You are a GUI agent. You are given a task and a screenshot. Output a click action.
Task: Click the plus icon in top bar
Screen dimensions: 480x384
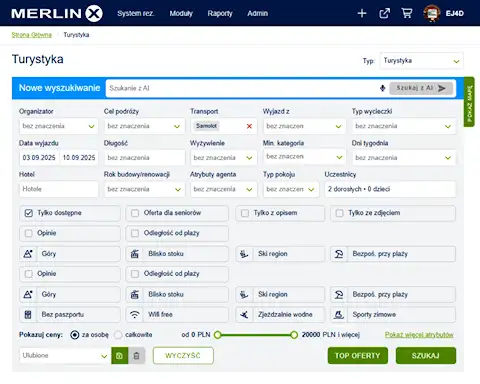[x=362, y=13]
